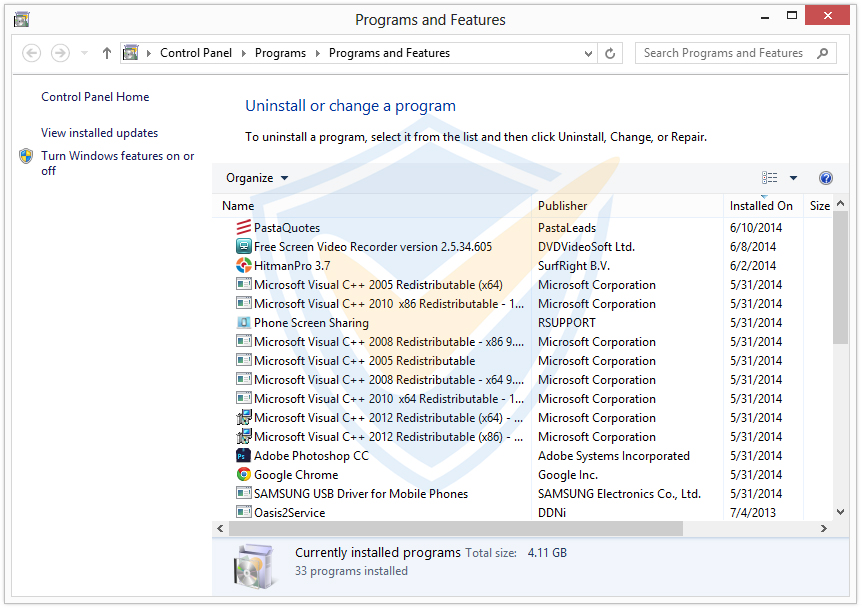Sort the list by Publisher column
This screenshot has width=862, height=608.
562,205
